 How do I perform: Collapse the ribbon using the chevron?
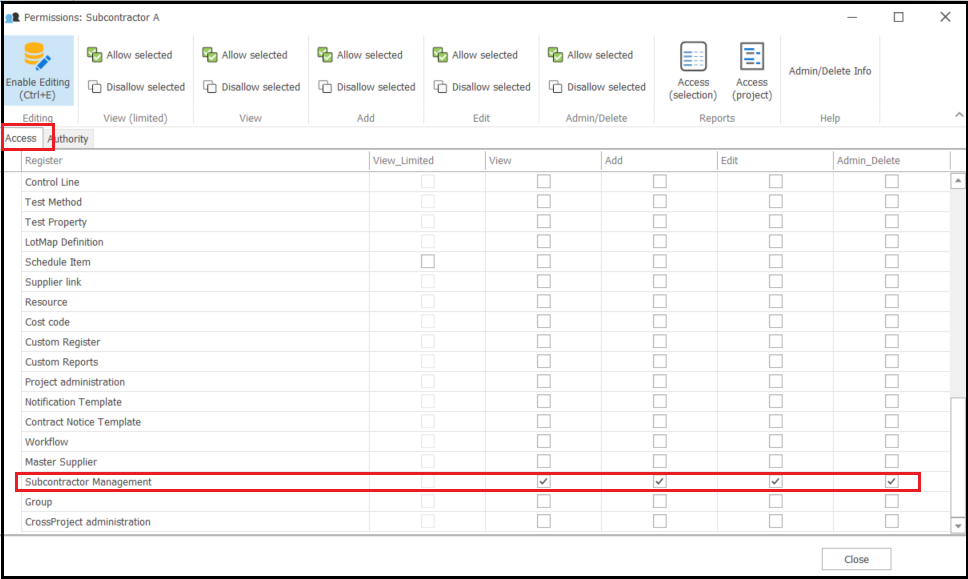(x=959, y=115)
